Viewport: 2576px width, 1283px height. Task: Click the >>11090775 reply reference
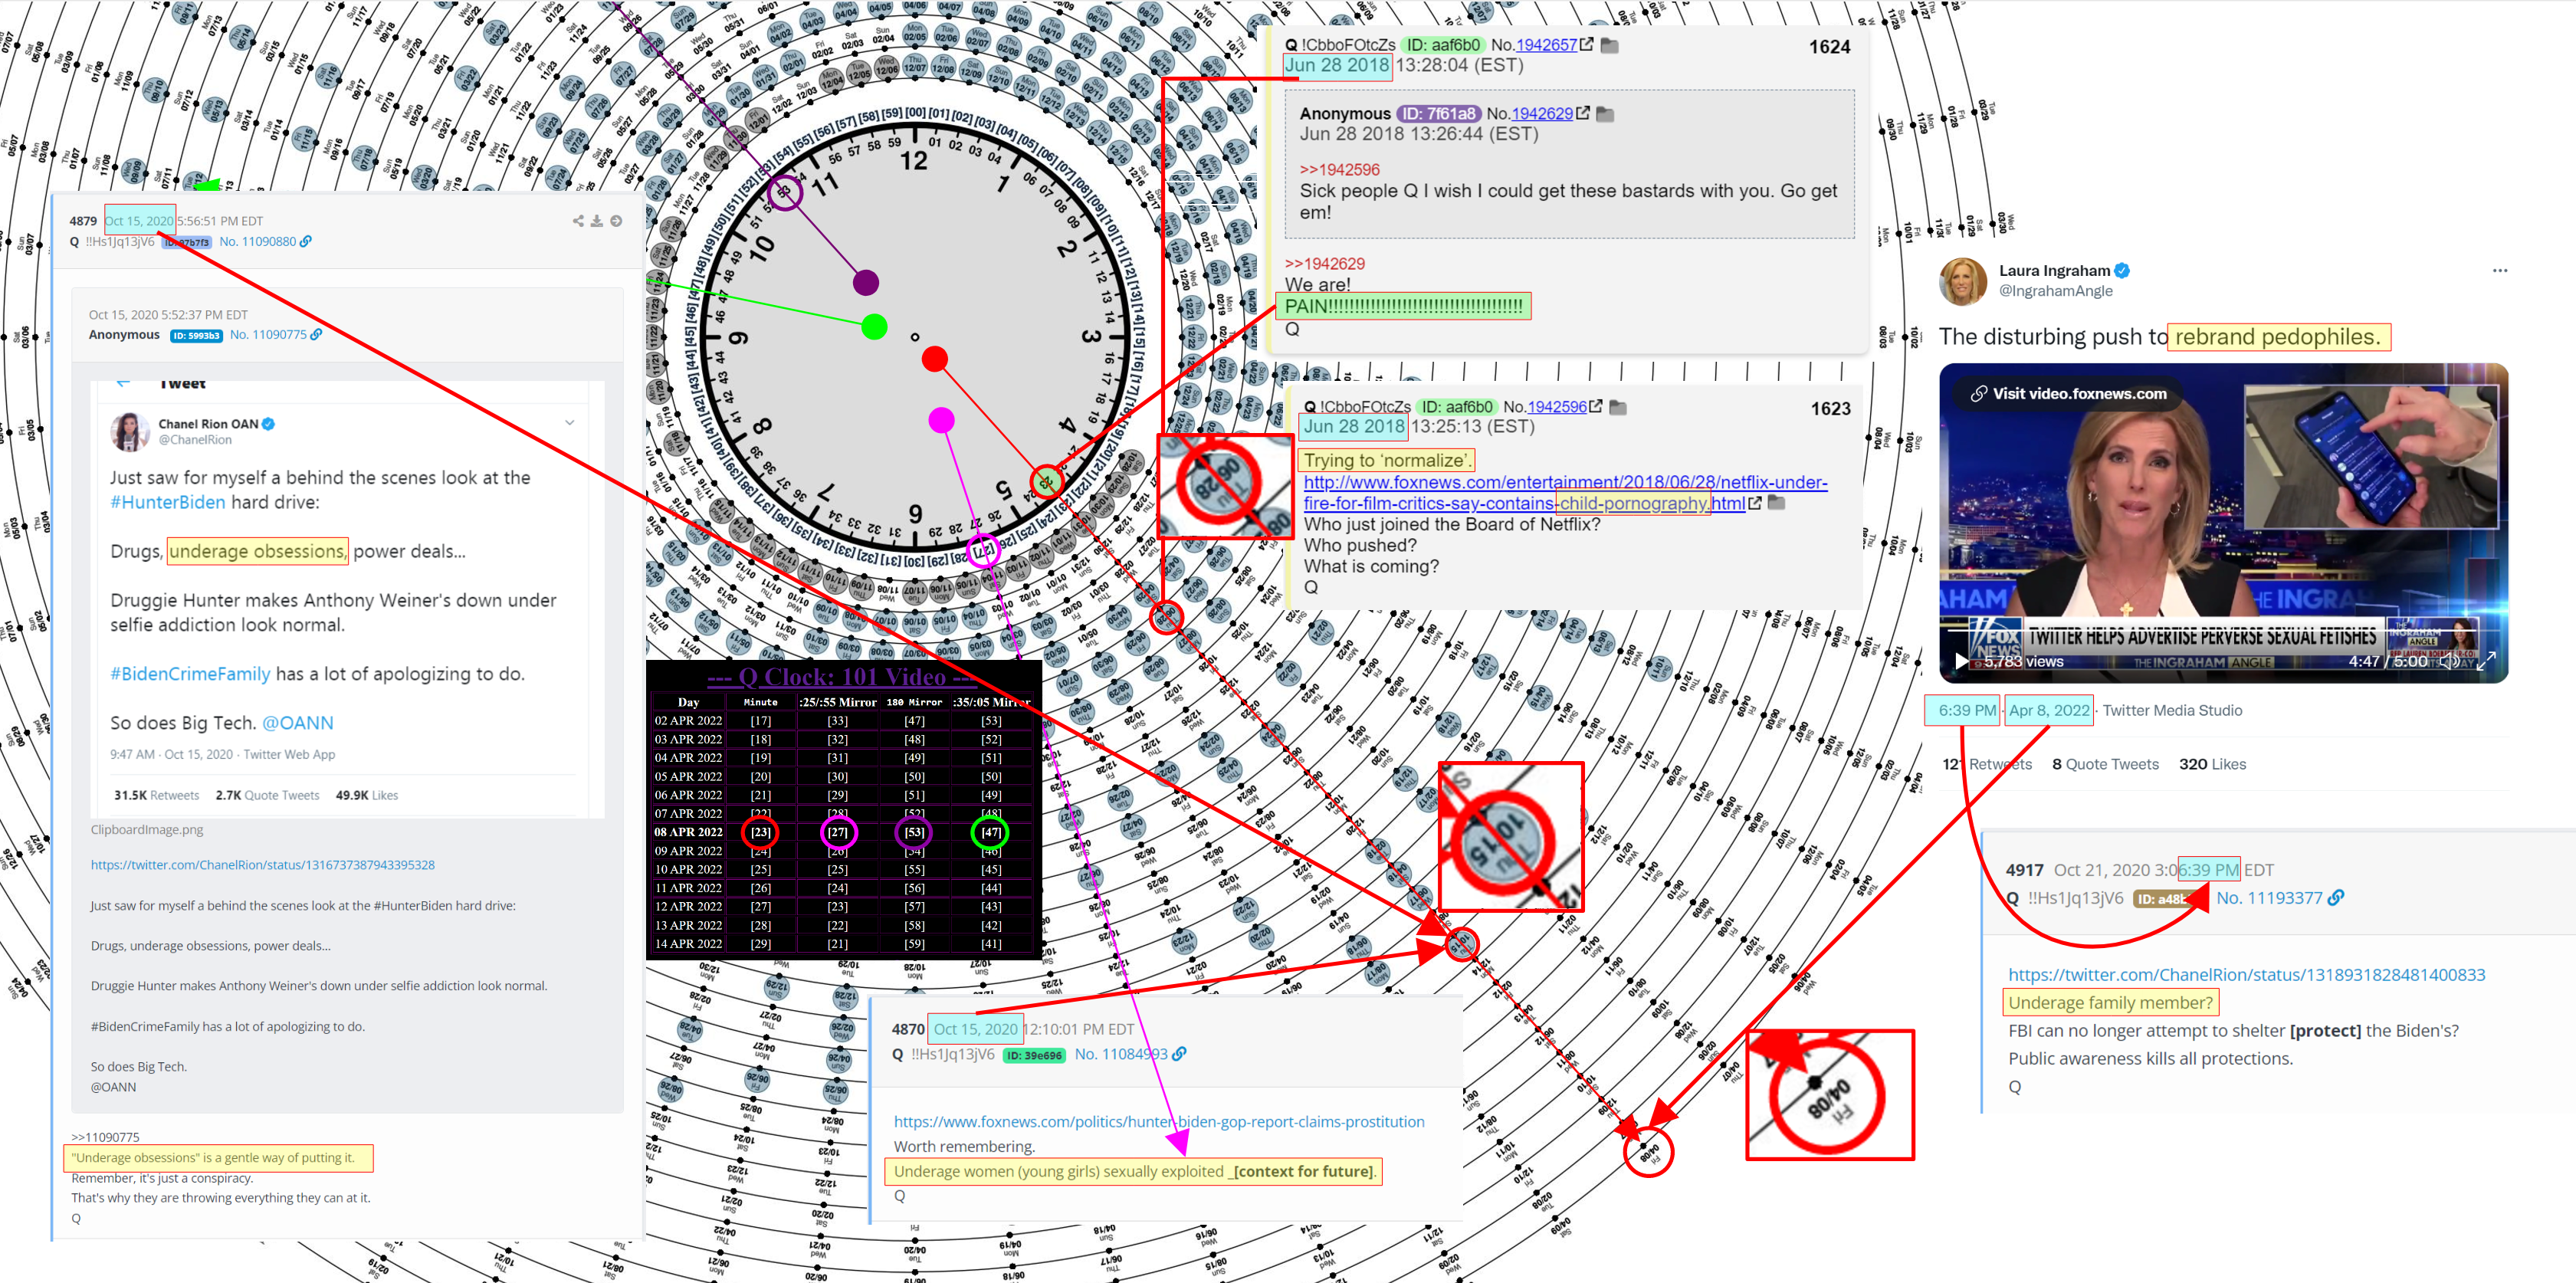tap(106, 1137)
